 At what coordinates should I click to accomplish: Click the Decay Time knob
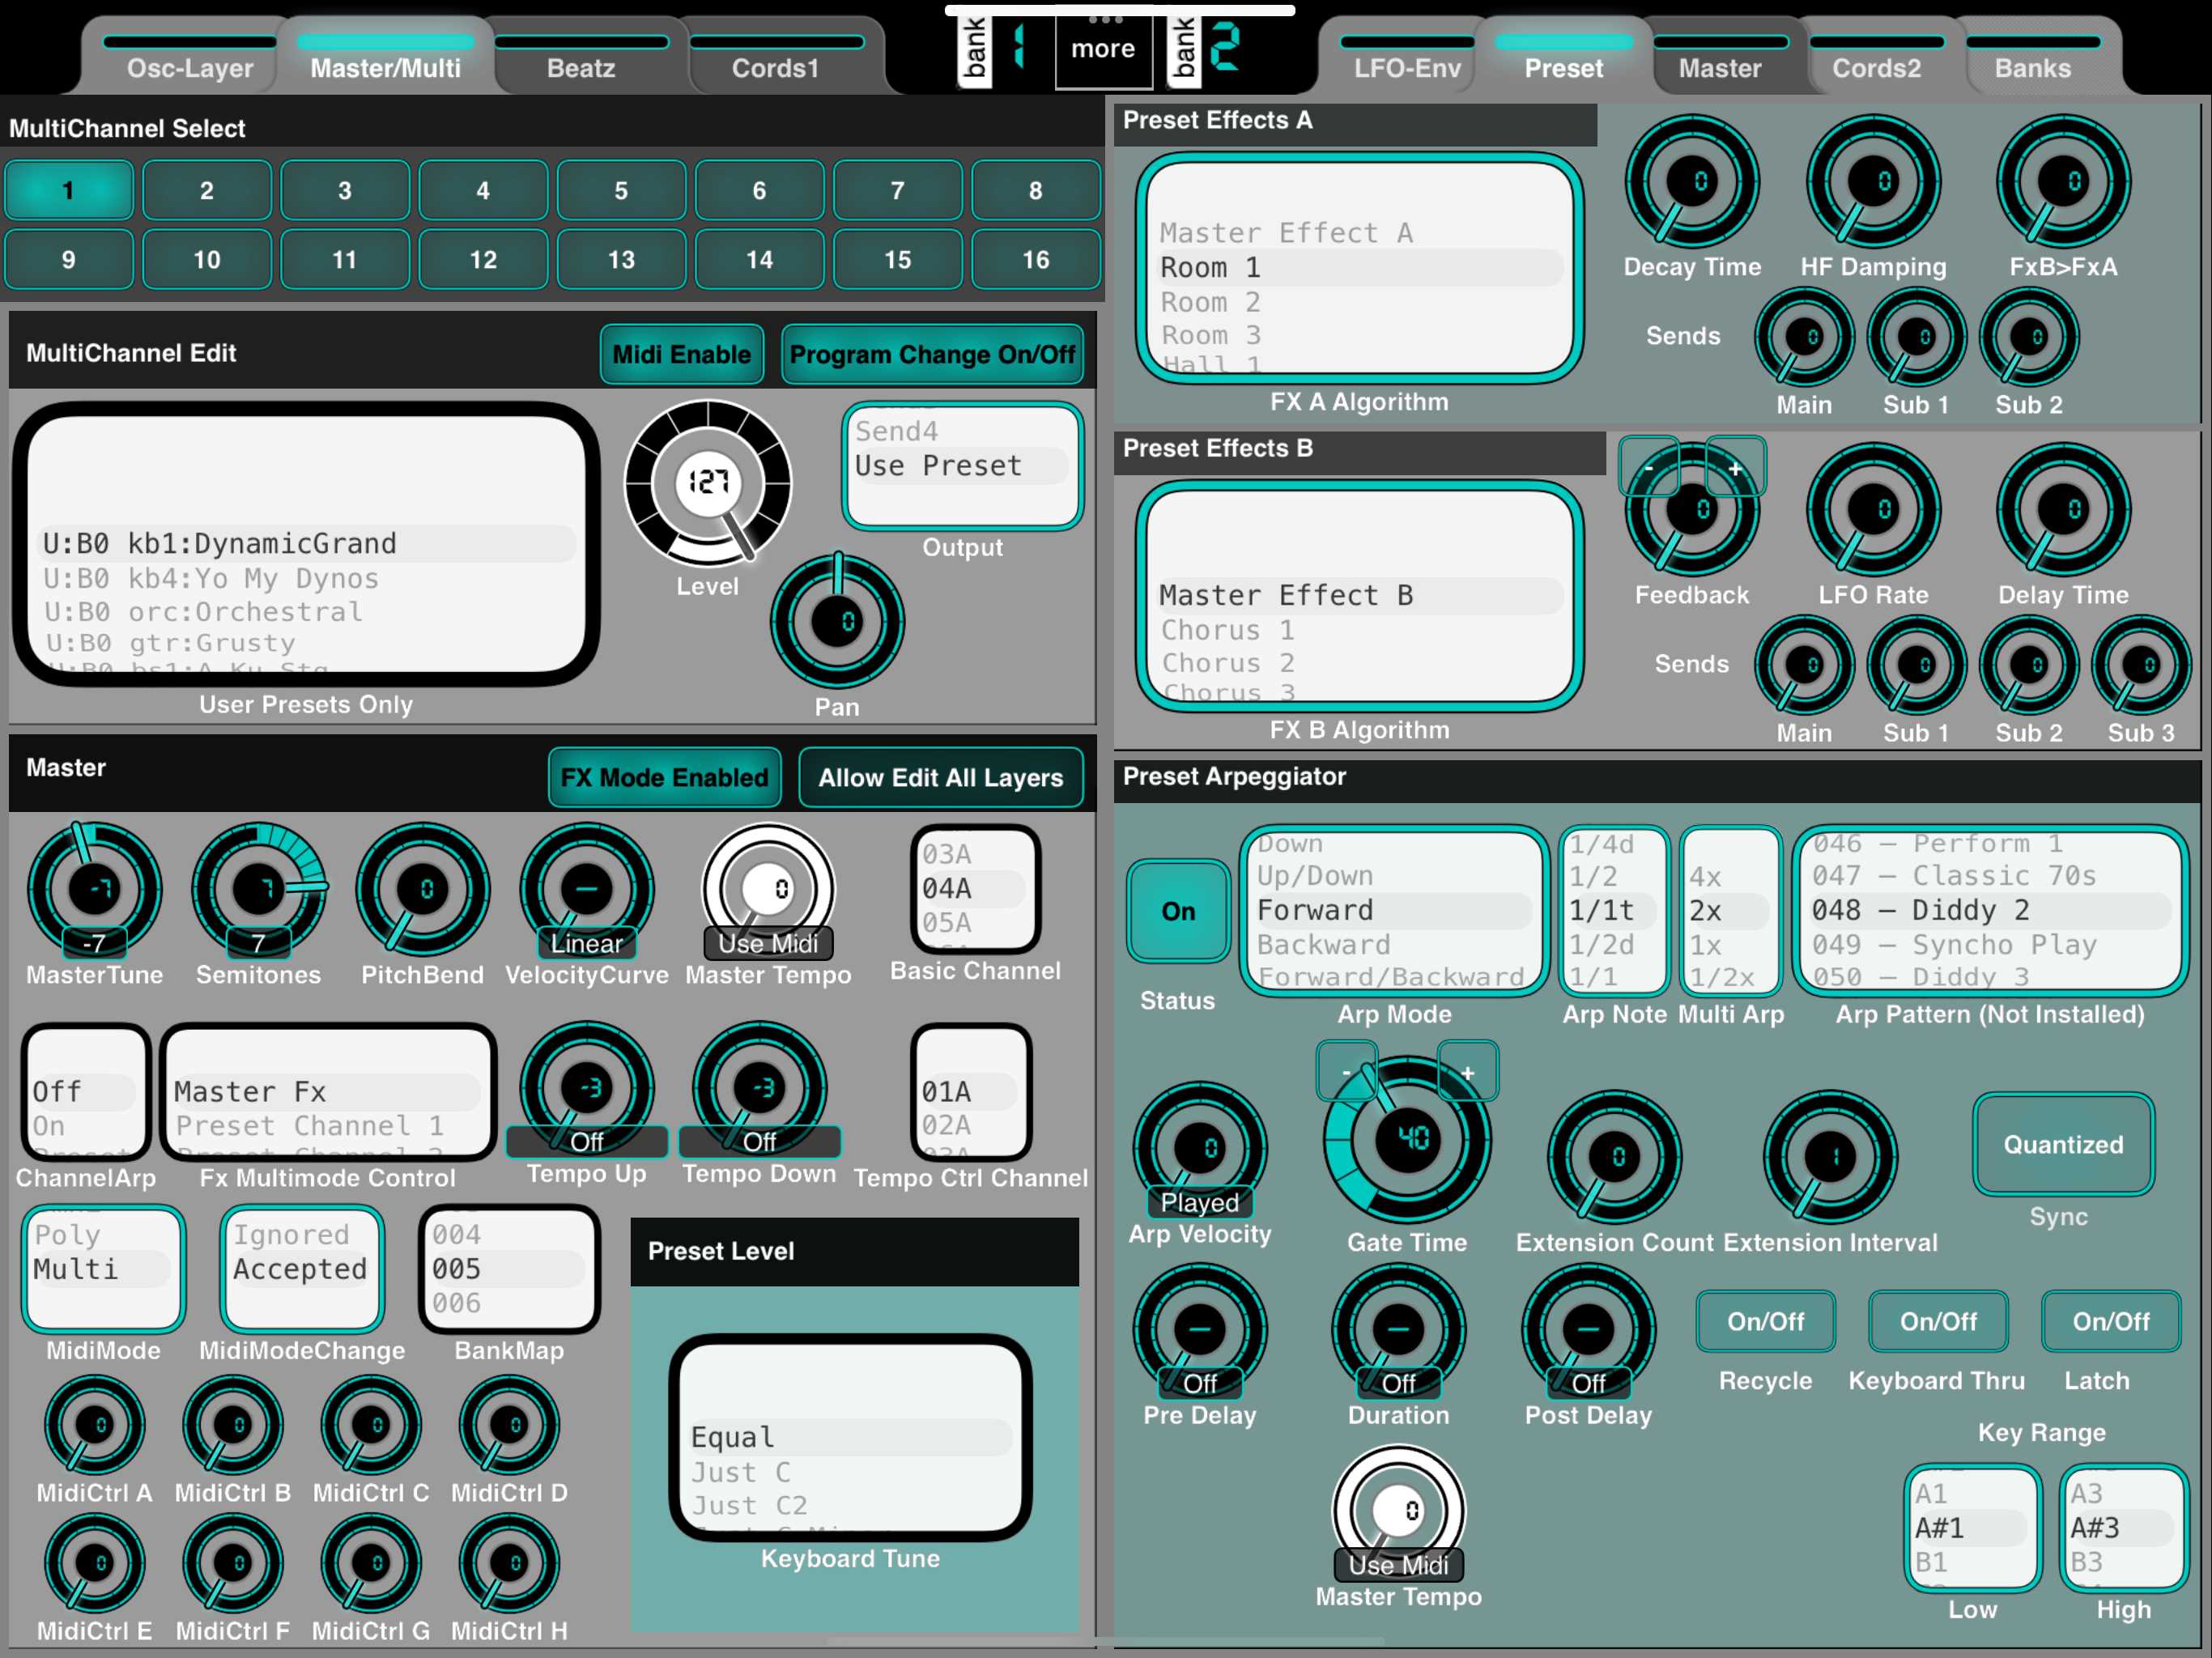[x=1691, y=181]
